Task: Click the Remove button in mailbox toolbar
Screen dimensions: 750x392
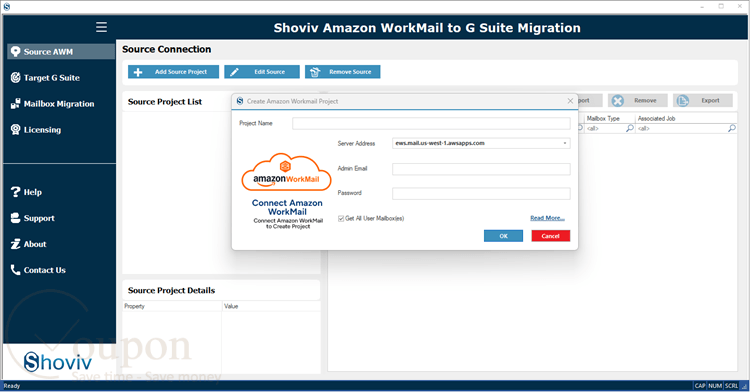Action: (x=638, y=100)
